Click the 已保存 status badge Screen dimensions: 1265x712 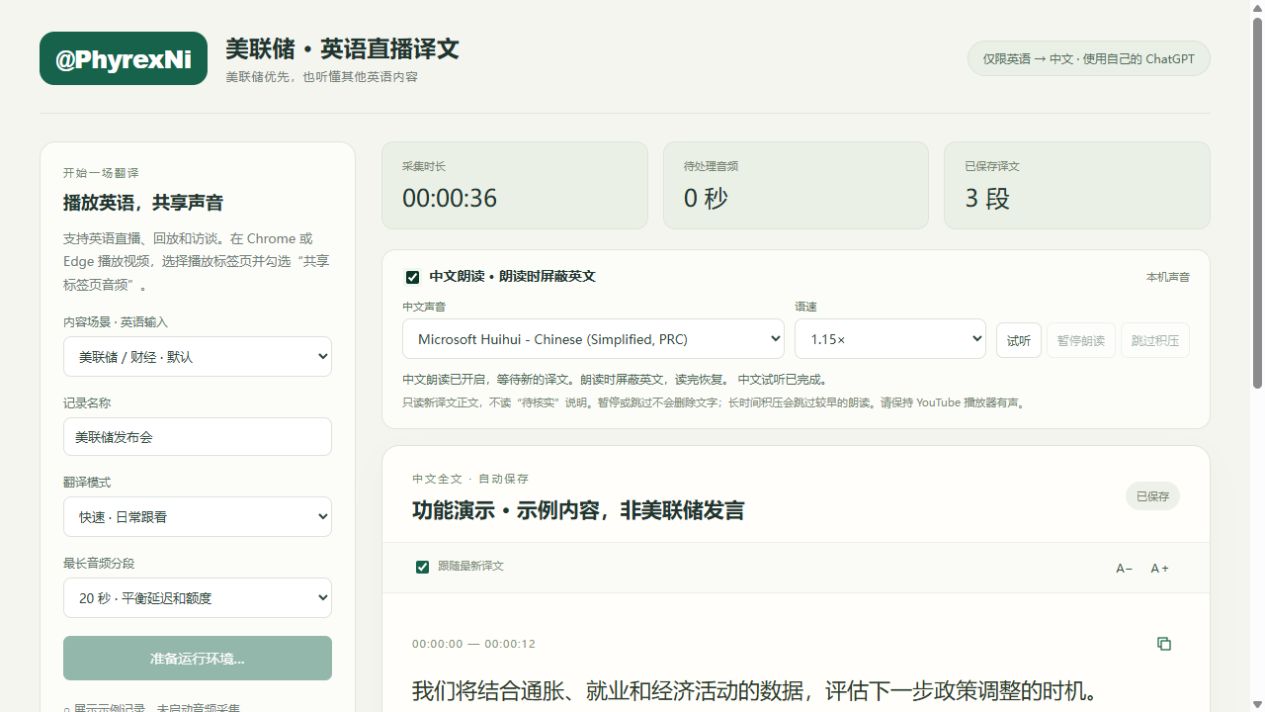[1152, 496]
